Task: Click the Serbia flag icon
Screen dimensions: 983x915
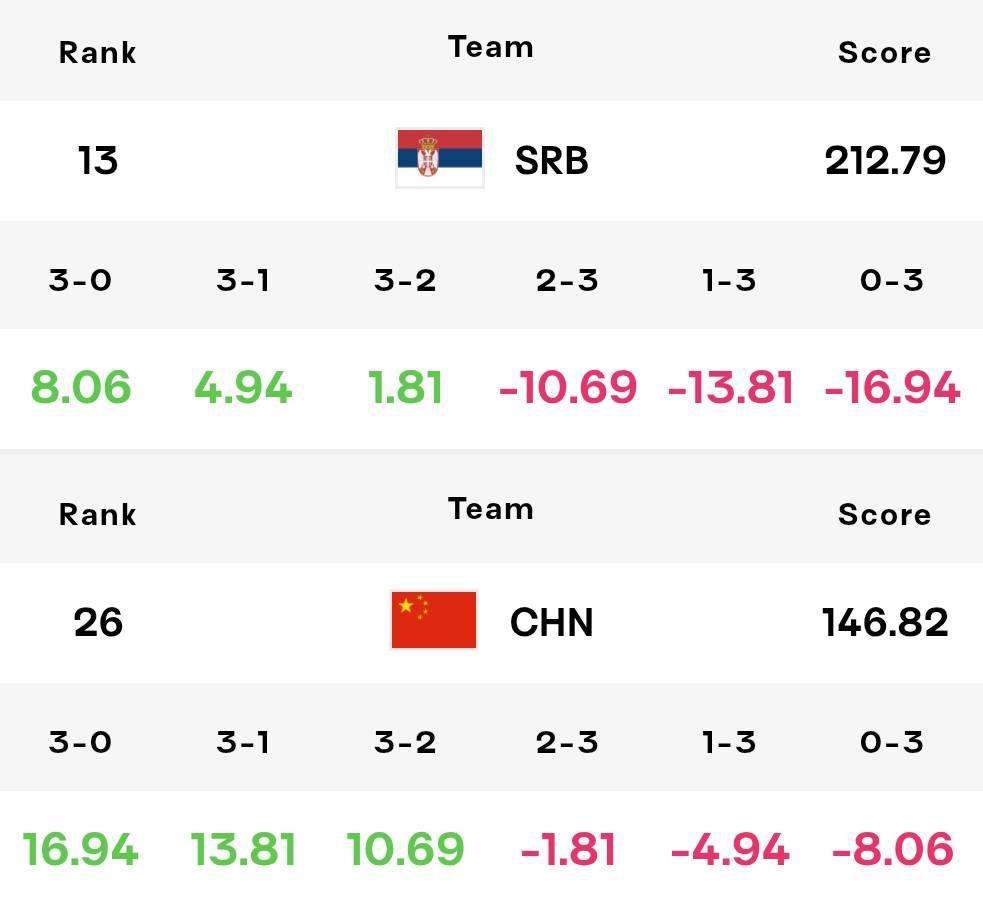Action: point(439,159)
